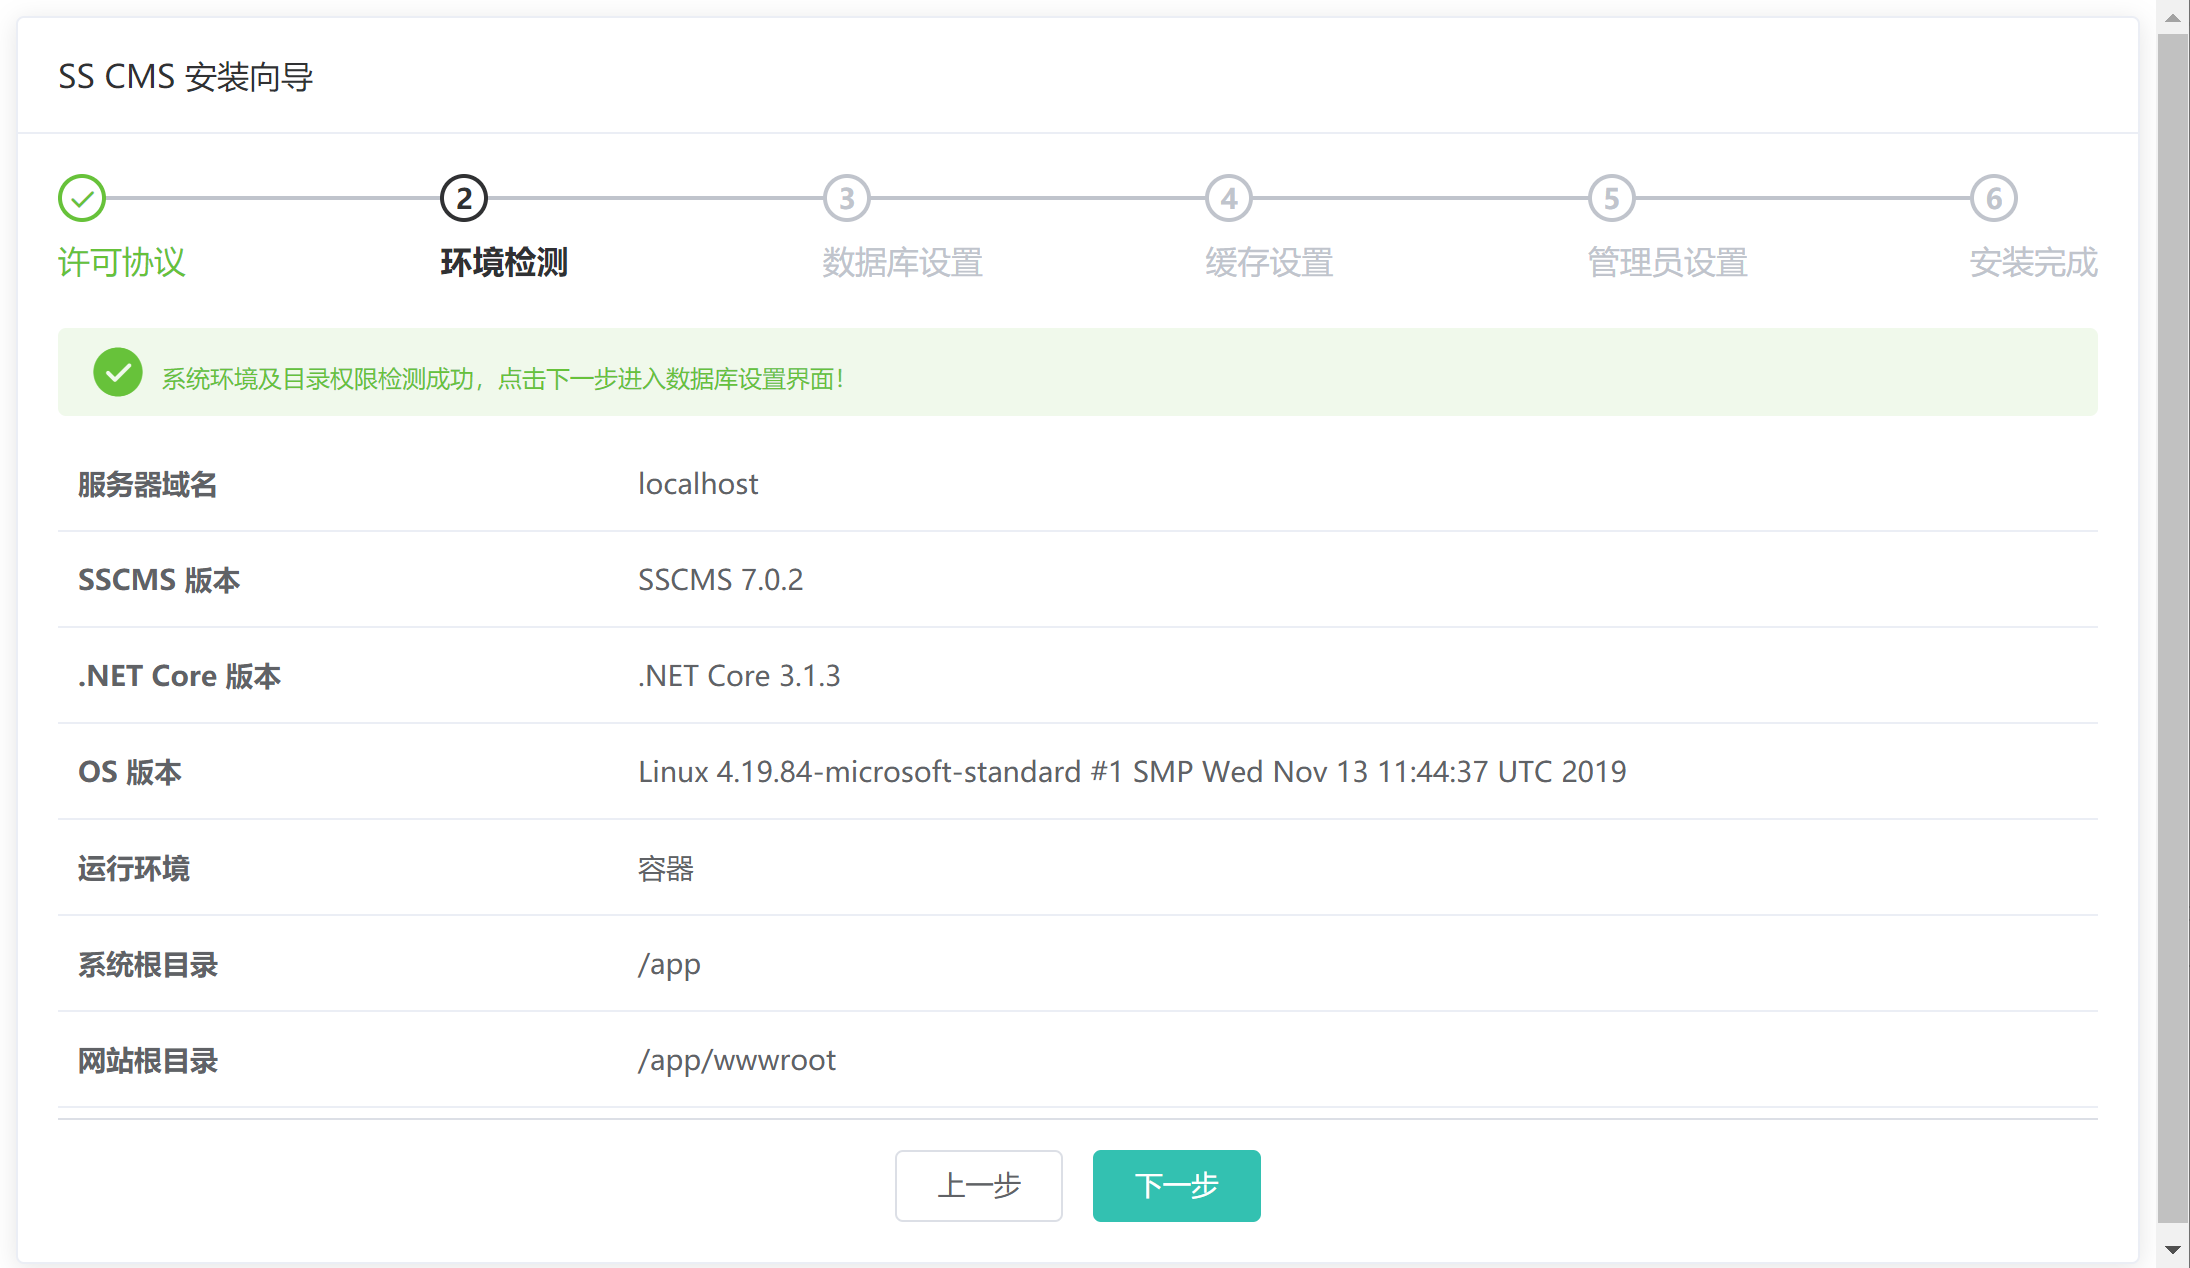2190x1268 pixels.
Task: Click the step 3 circle icon
Action: 847,198
